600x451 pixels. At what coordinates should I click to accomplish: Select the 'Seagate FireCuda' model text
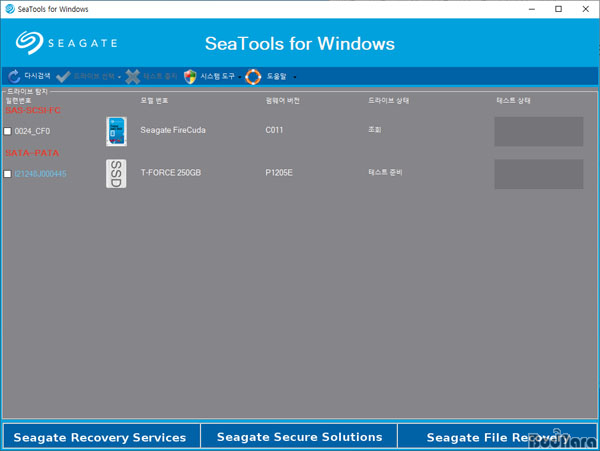173,130
